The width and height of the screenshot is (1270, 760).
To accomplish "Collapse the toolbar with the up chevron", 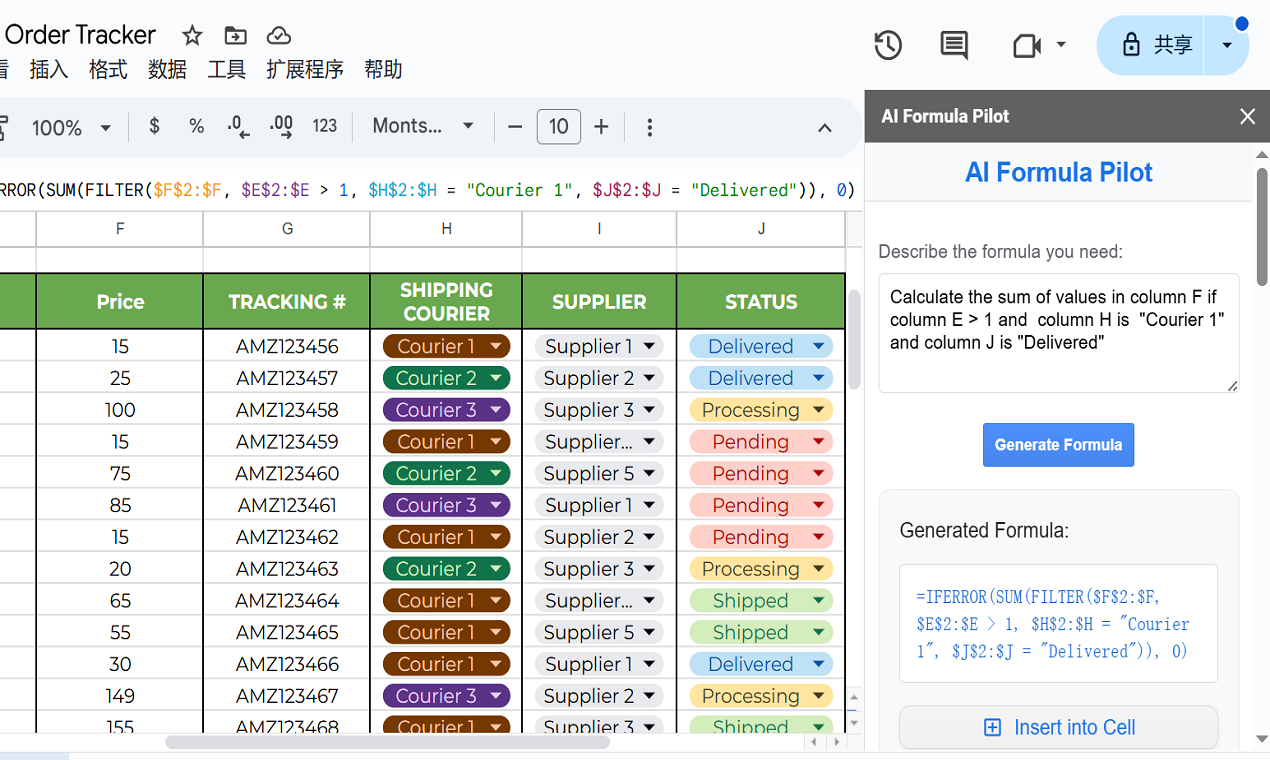I will pyautogui.click(x=825, y=127).
